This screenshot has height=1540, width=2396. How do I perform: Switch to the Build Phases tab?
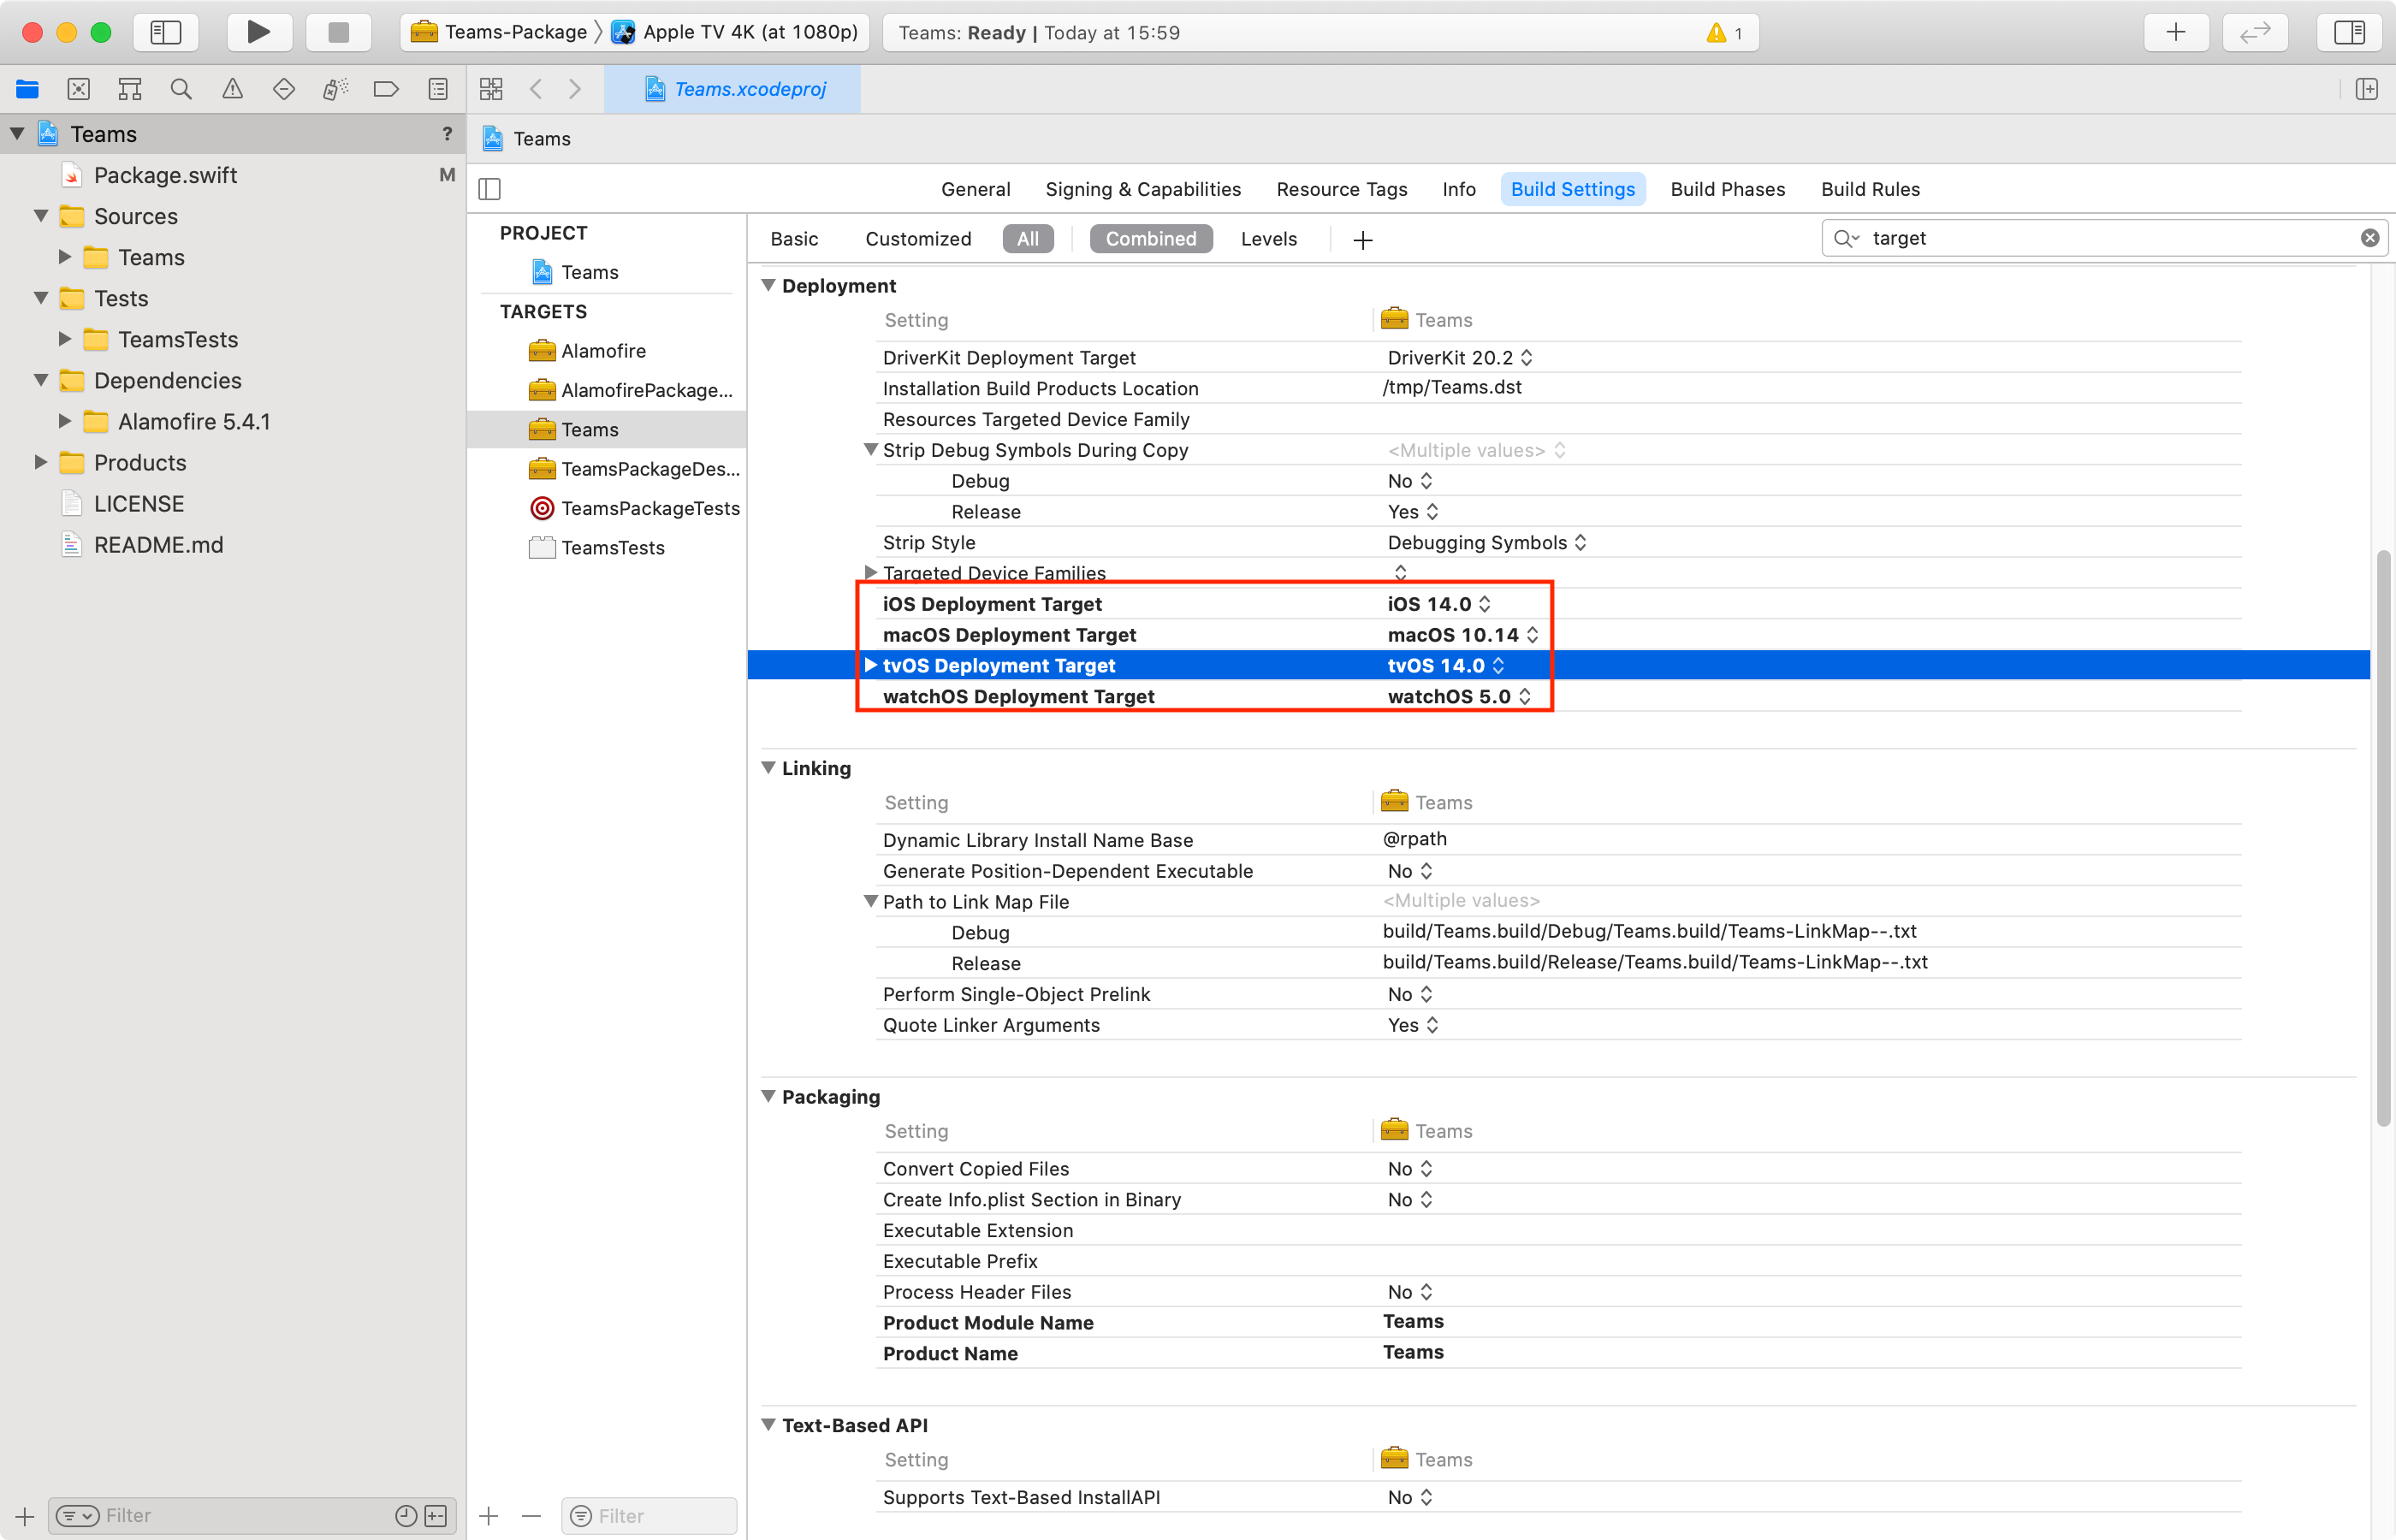[1727, 189]
